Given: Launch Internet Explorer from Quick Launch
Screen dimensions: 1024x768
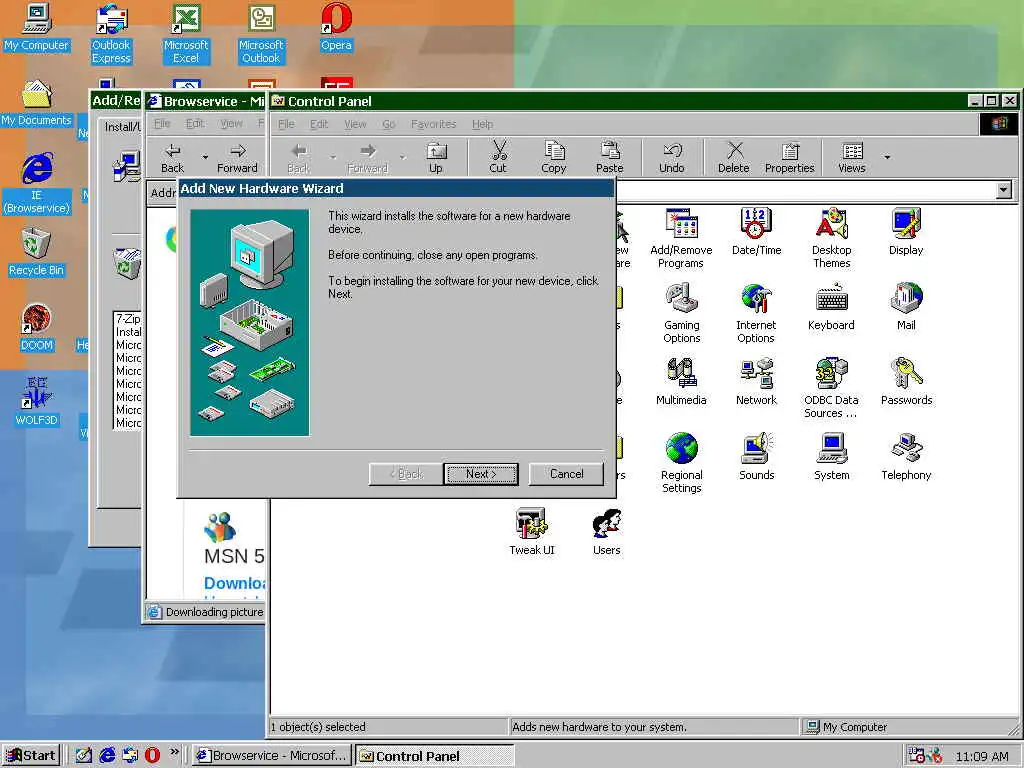Looking at the screenshot, I should tap(107, 756).
